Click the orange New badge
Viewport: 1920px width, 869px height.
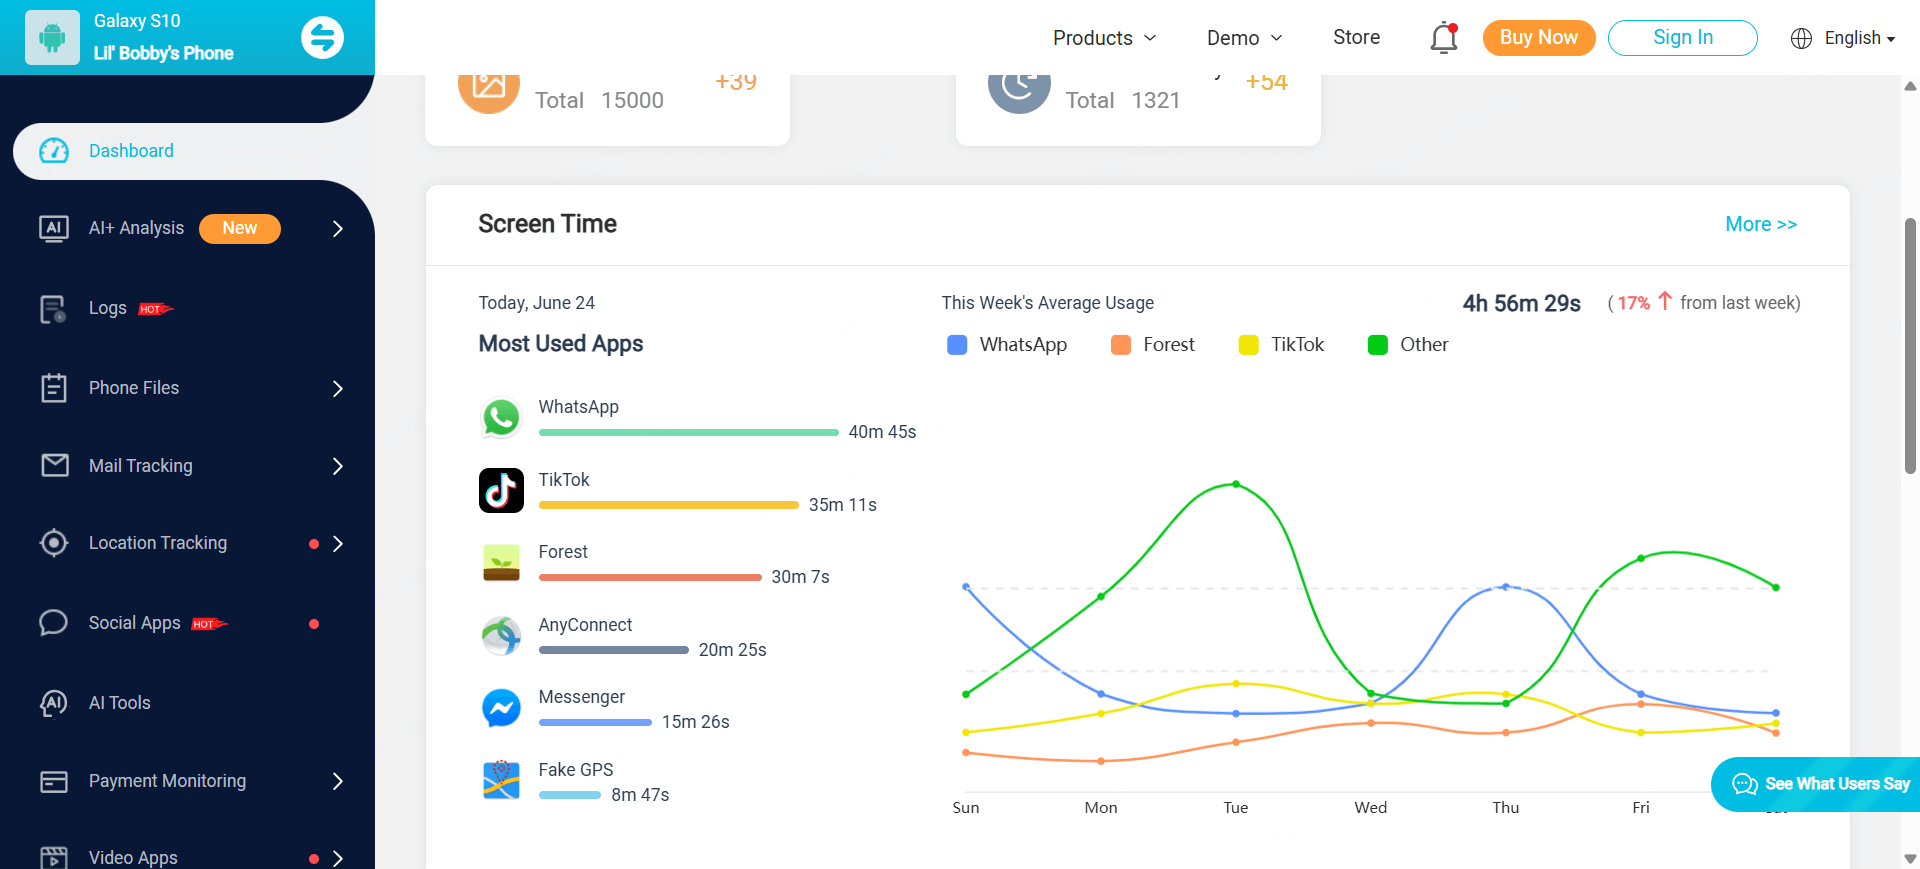(240, 228)
